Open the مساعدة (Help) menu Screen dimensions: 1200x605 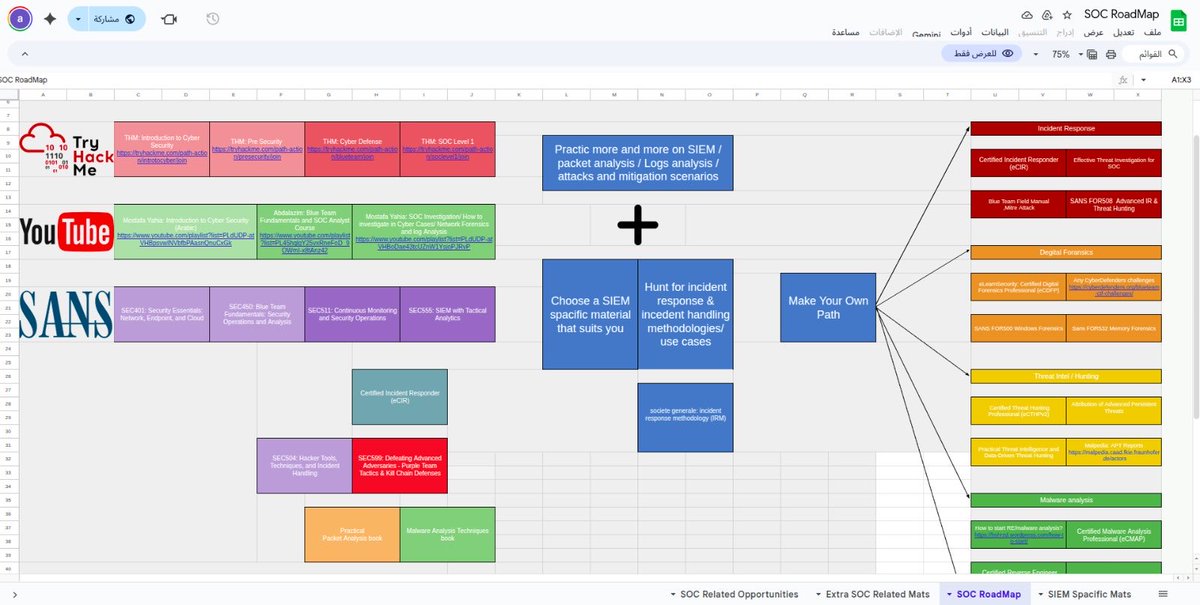846,32
